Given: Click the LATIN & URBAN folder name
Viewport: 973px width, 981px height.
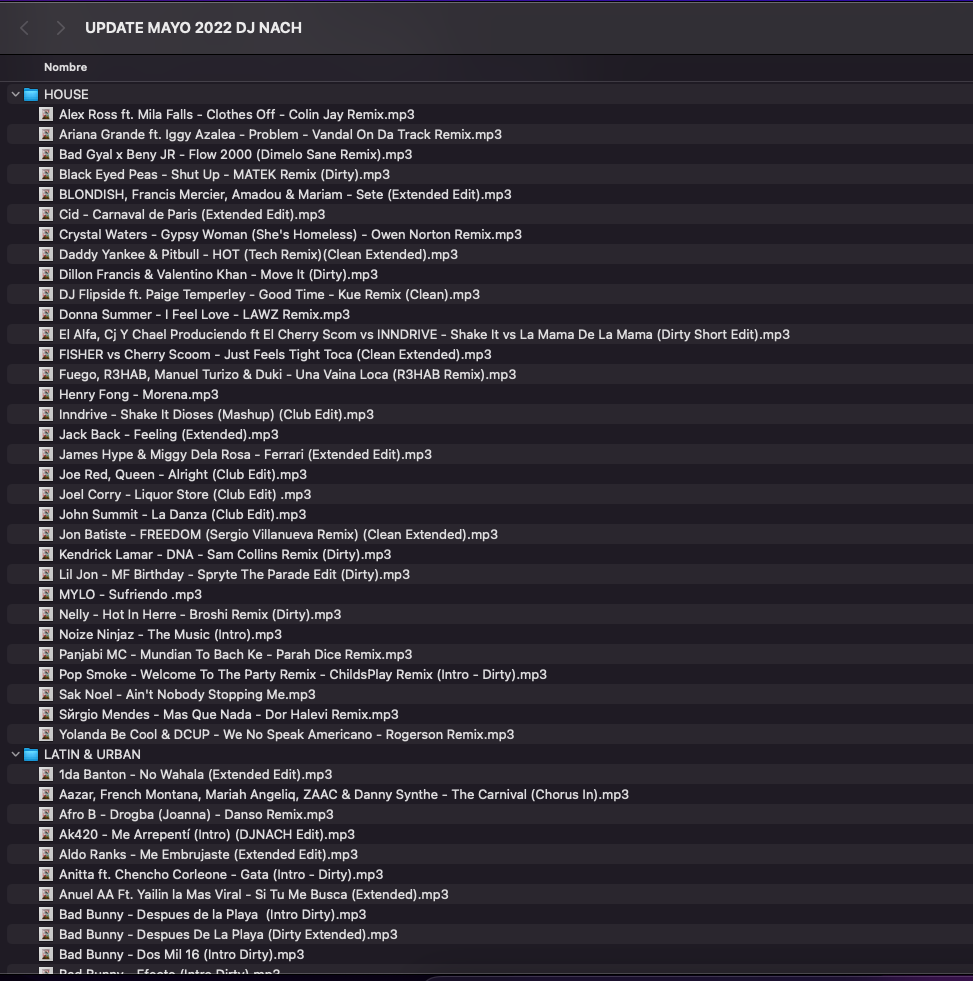Looking at the screenshot, I should point(92,755).
